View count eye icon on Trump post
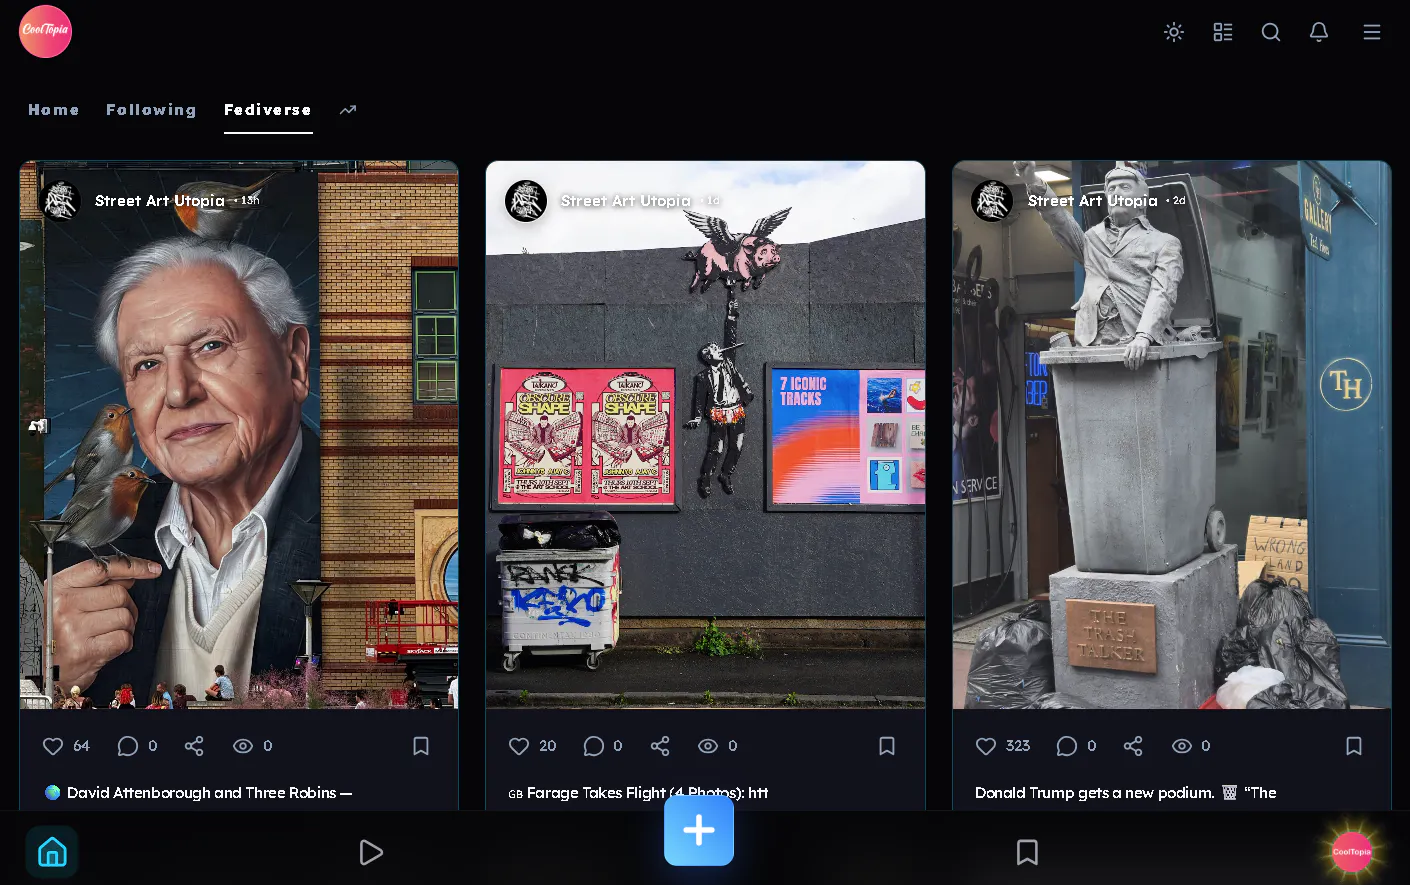 click(1182, 746)
